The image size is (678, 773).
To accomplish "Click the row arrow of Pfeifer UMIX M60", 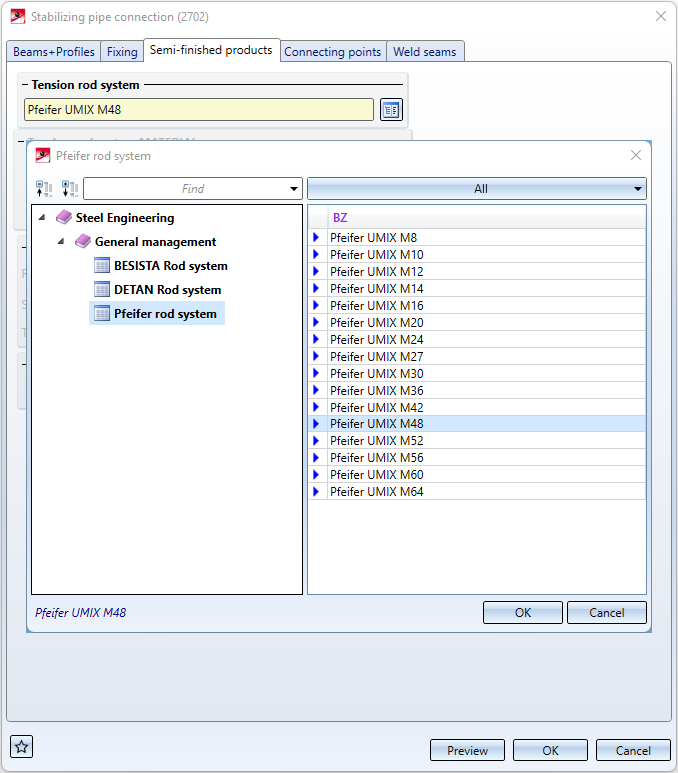I will [x=317, y=474].
